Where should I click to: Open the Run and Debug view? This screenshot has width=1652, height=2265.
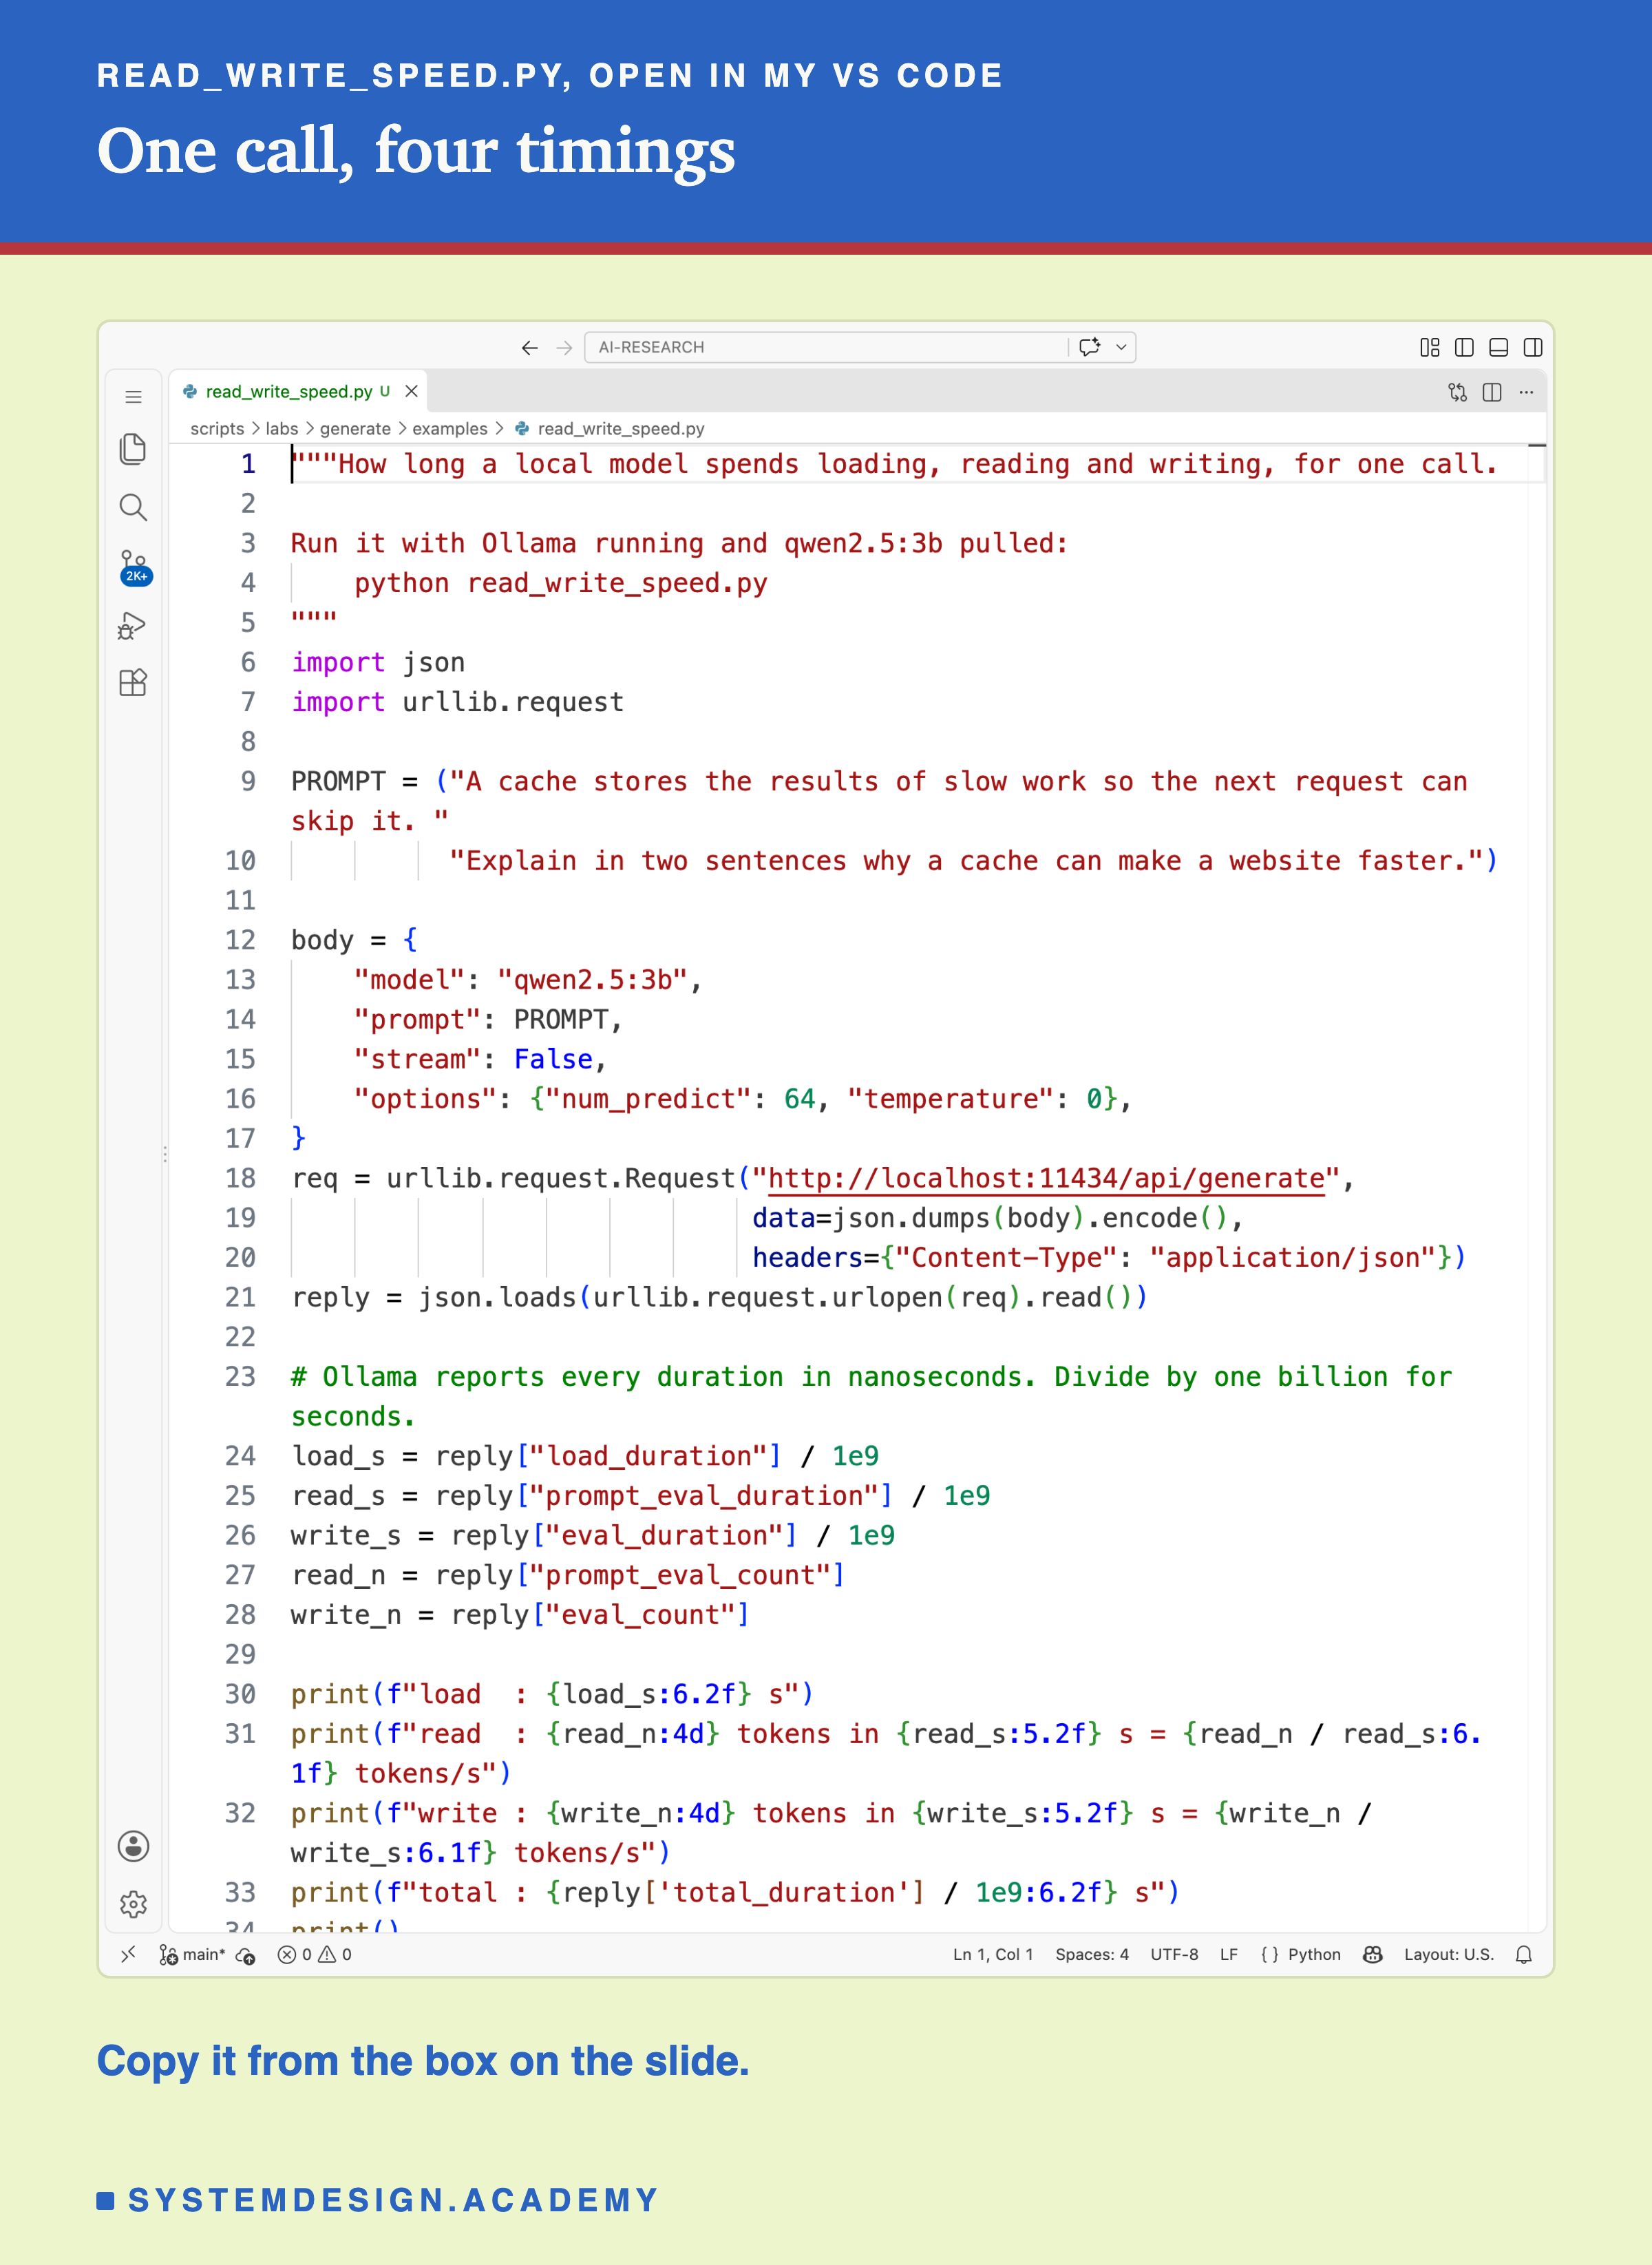[x=133, y=625]
